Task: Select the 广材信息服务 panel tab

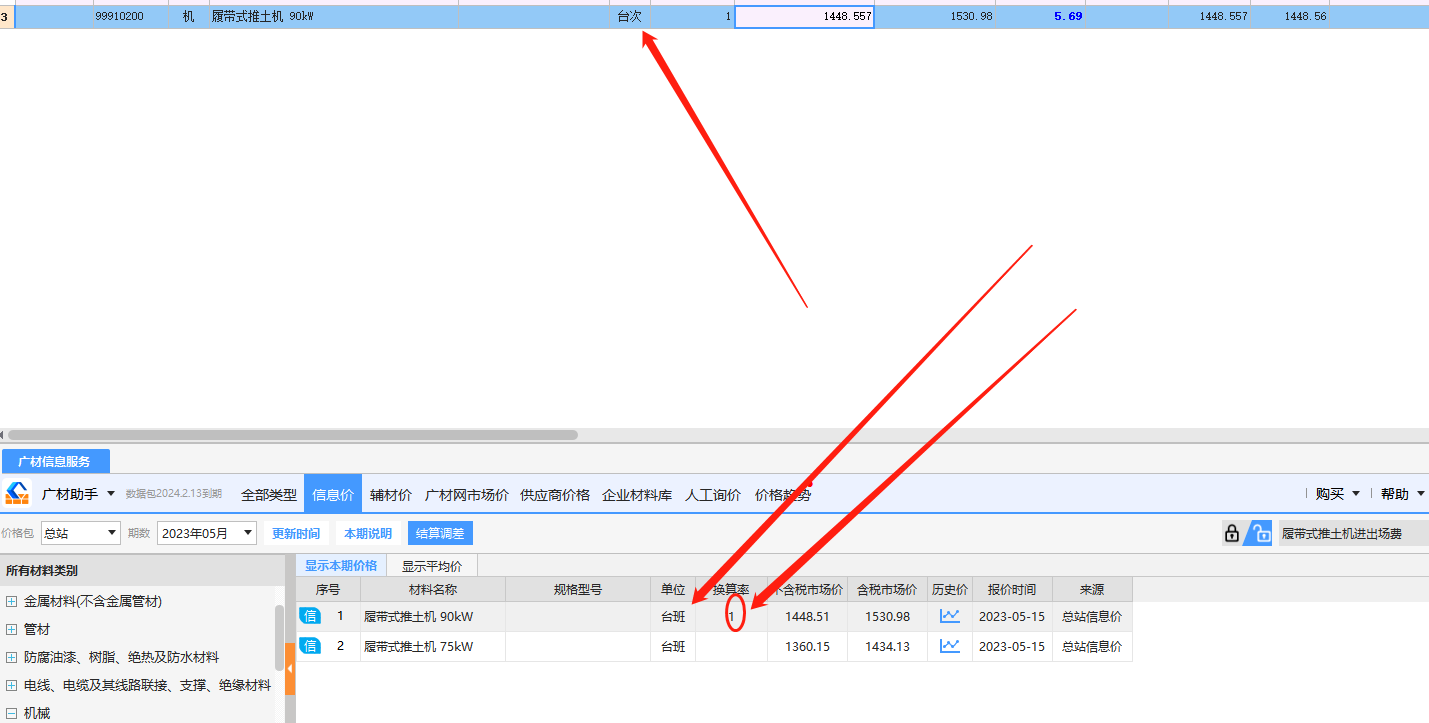Action: click(55, 461)
